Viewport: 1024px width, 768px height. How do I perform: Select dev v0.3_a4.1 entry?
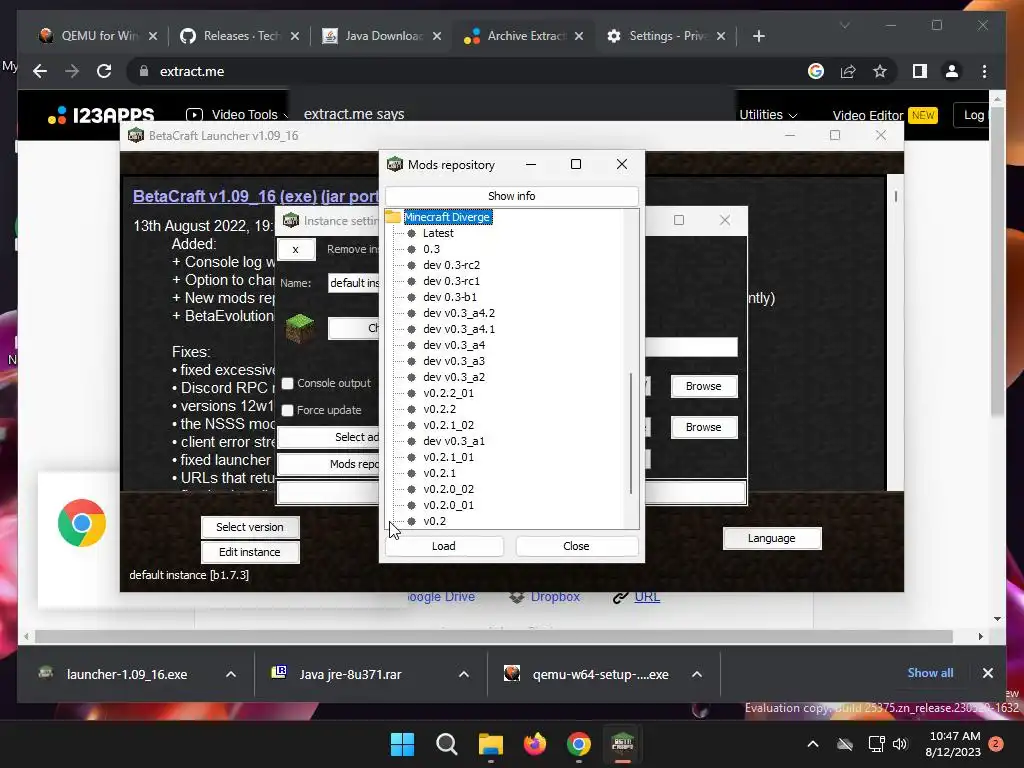click(459, 329)
